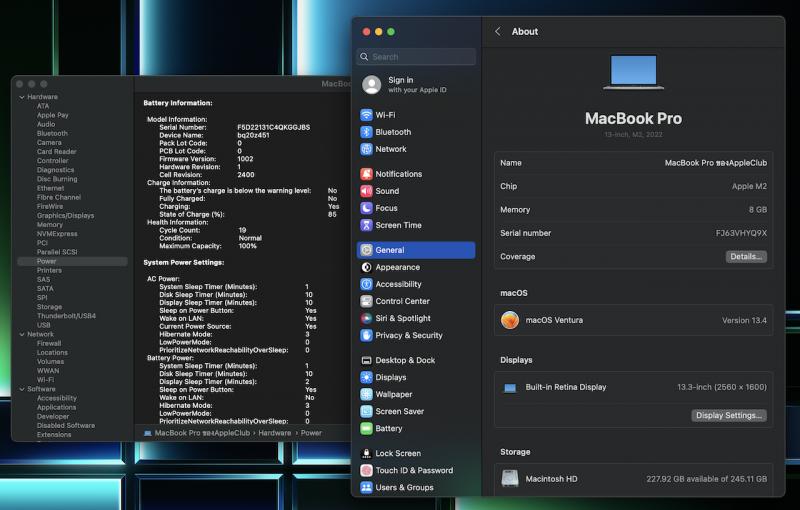800x510 pixels.
Task: Click Lock Screen icon
Action: point(366,453)
